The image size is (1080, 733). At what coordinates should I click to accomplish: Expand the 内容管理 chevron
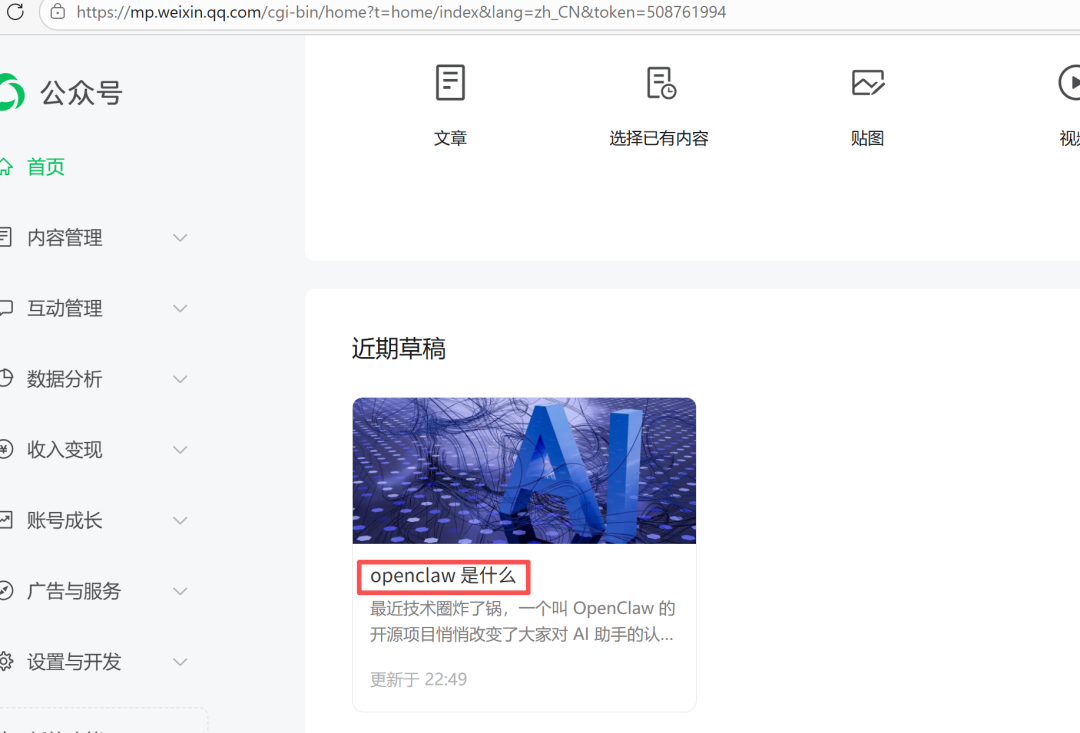click(180, 238)
